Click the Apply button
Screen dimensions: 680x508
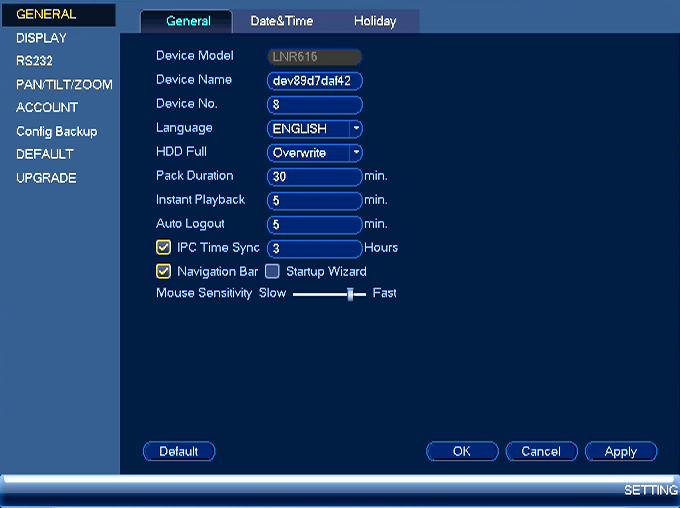(621, 452)
